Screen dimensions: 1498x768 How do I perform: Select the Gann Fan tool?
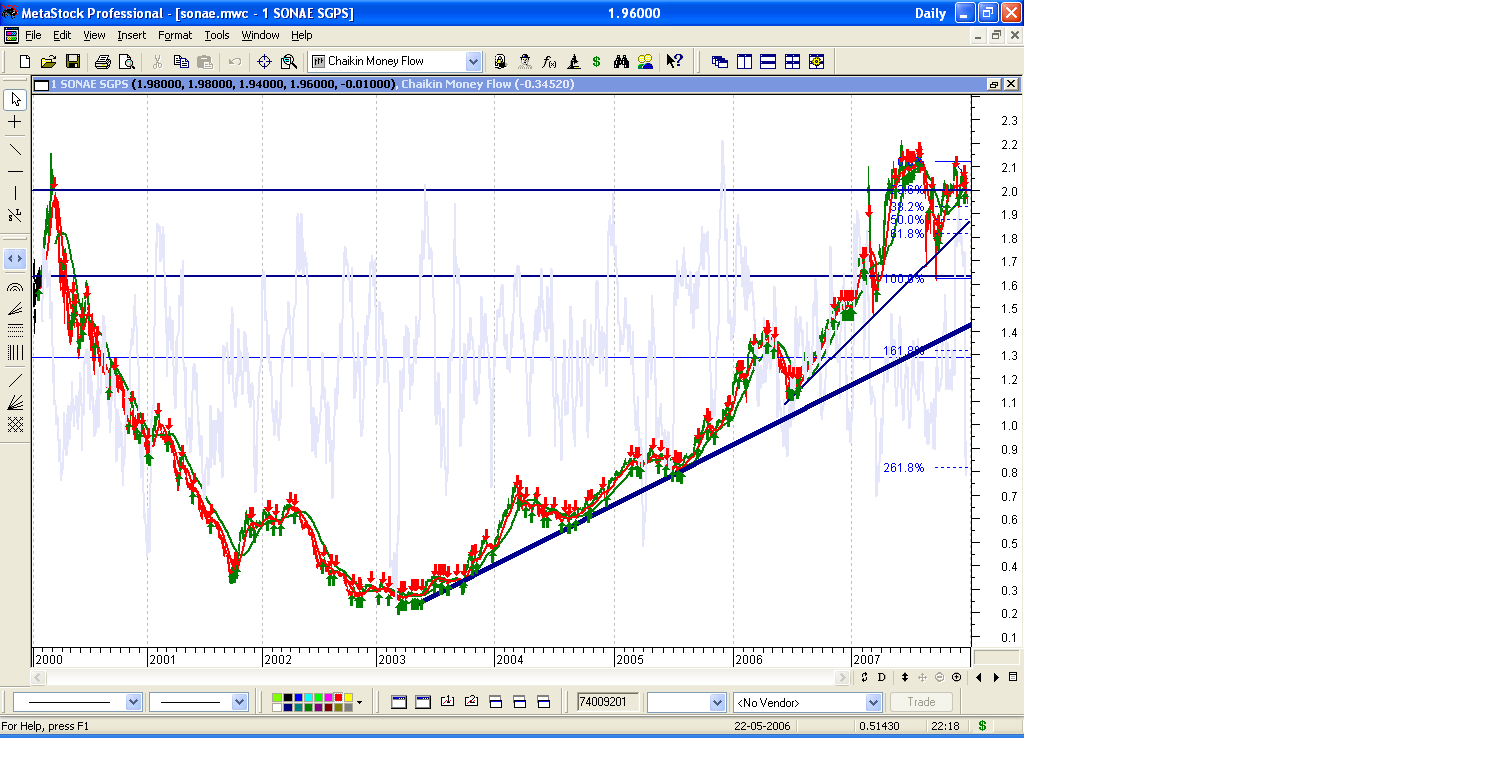coord(15,402)
